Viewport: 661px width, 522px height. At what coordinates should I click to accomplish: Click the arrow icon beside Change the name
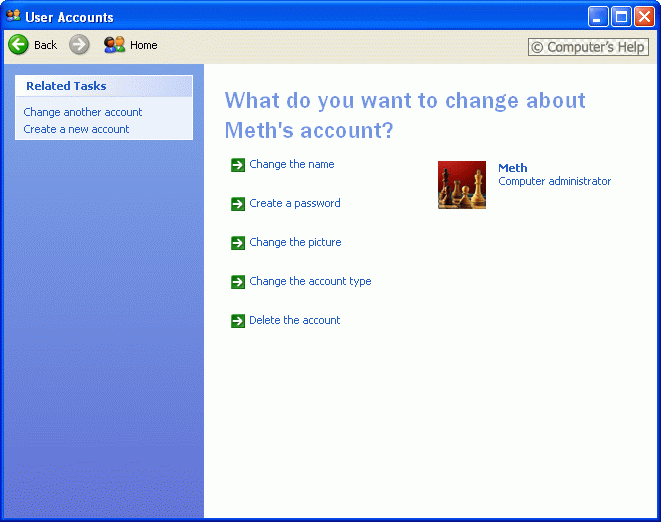click(238, 165)
